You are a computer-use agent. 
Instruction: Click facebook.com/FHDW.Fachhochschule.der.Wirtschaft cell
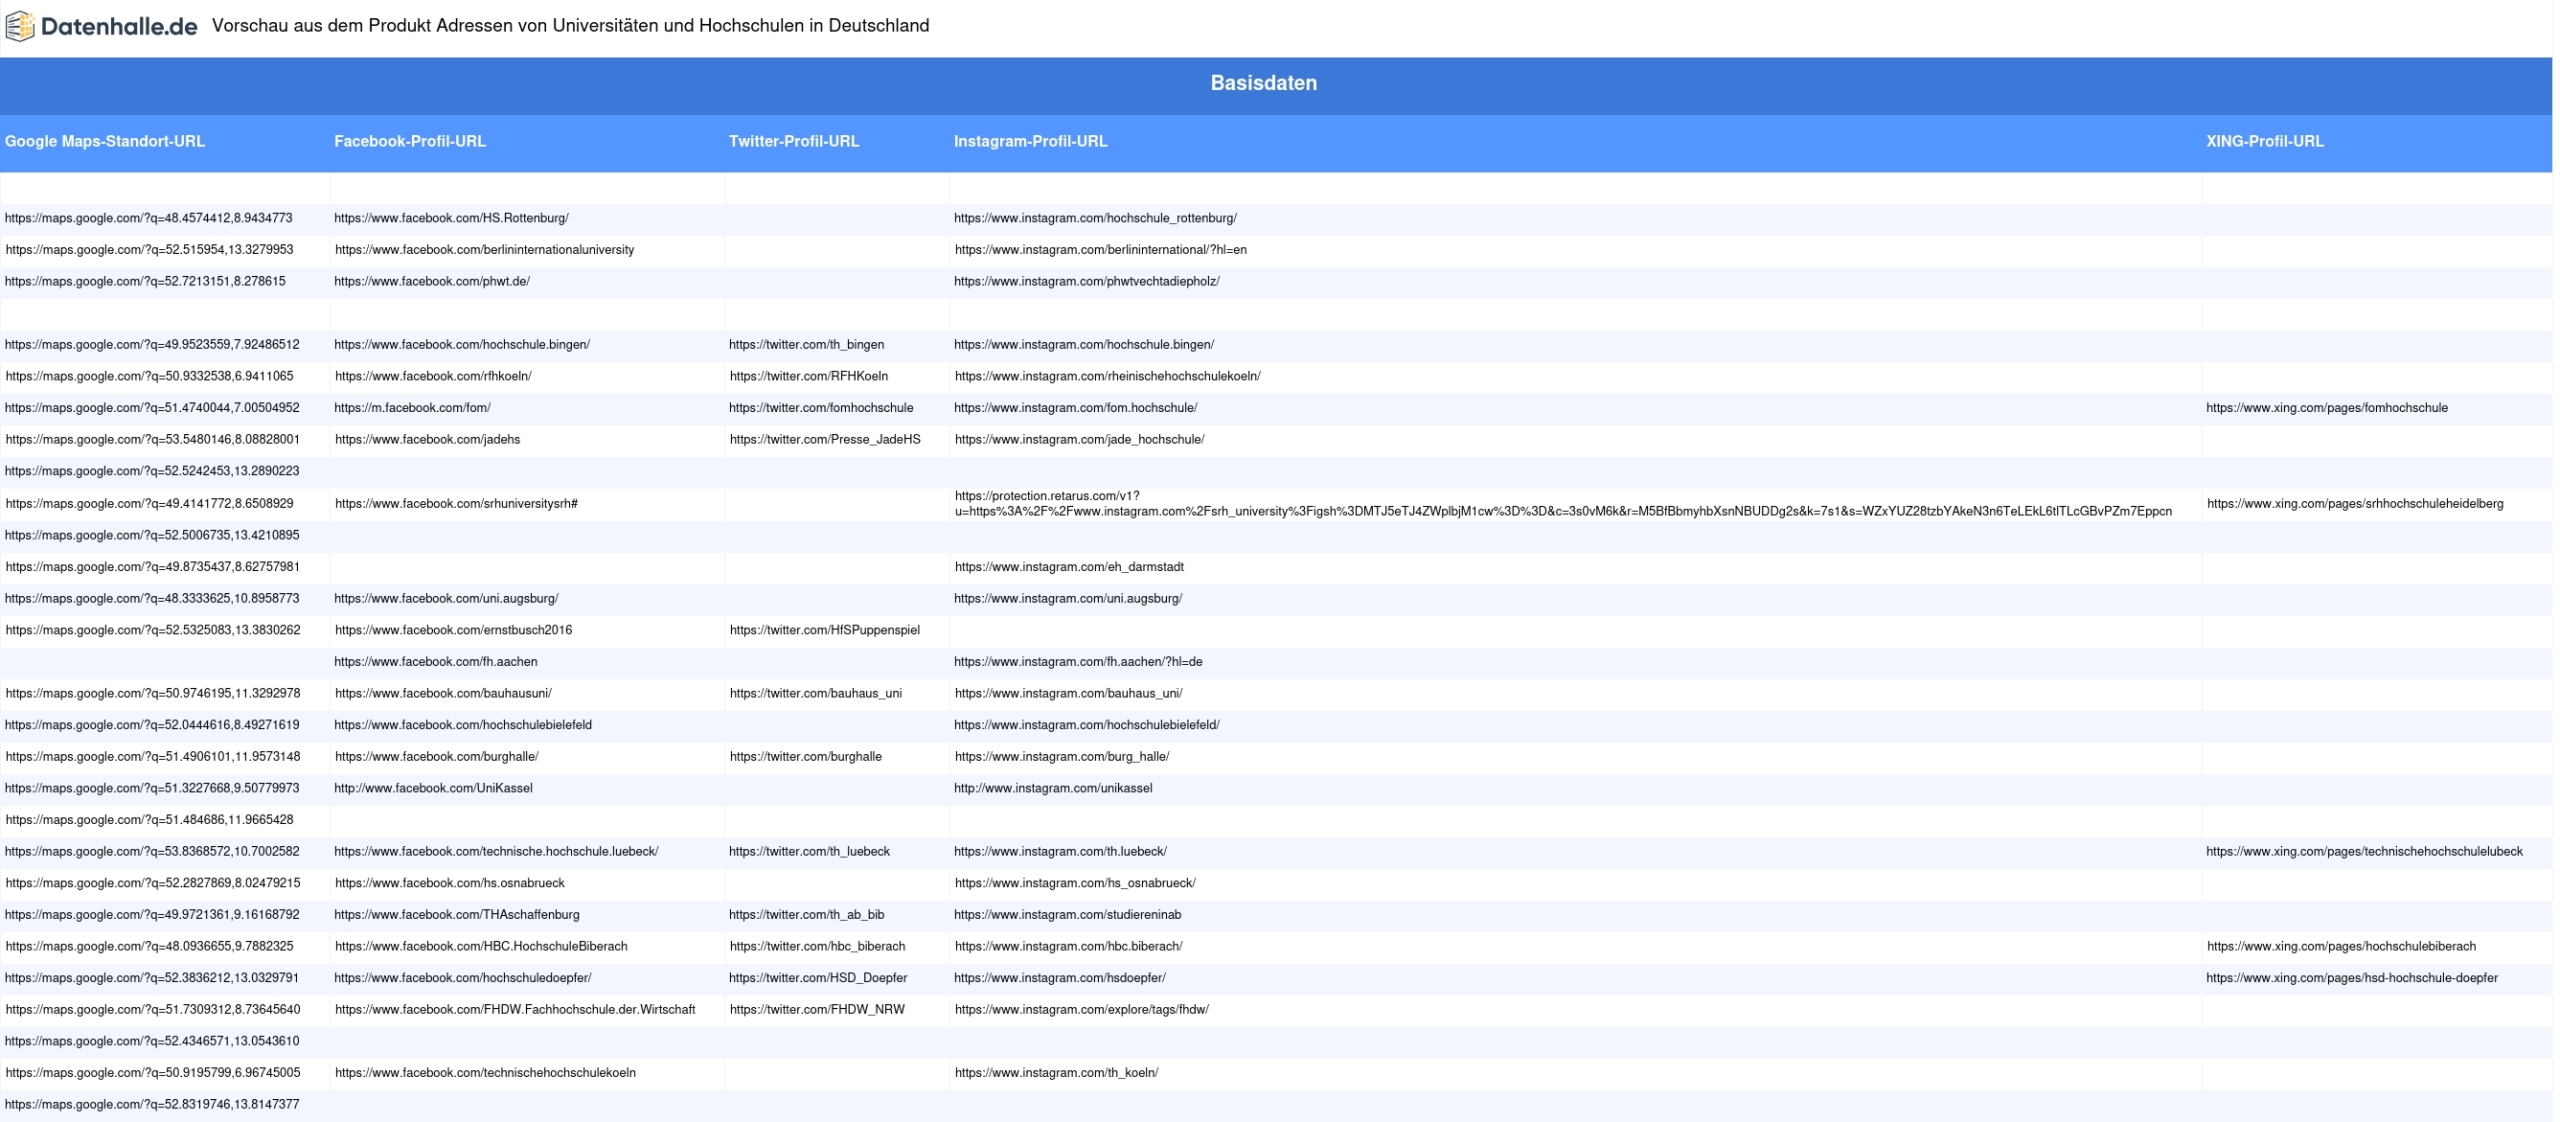pyautogui.click(x=515, y=1010)
